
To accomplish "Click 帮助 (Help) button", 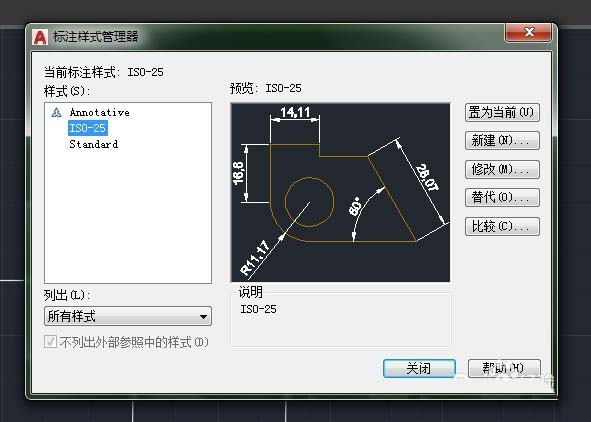I will [x=504, y=368].
